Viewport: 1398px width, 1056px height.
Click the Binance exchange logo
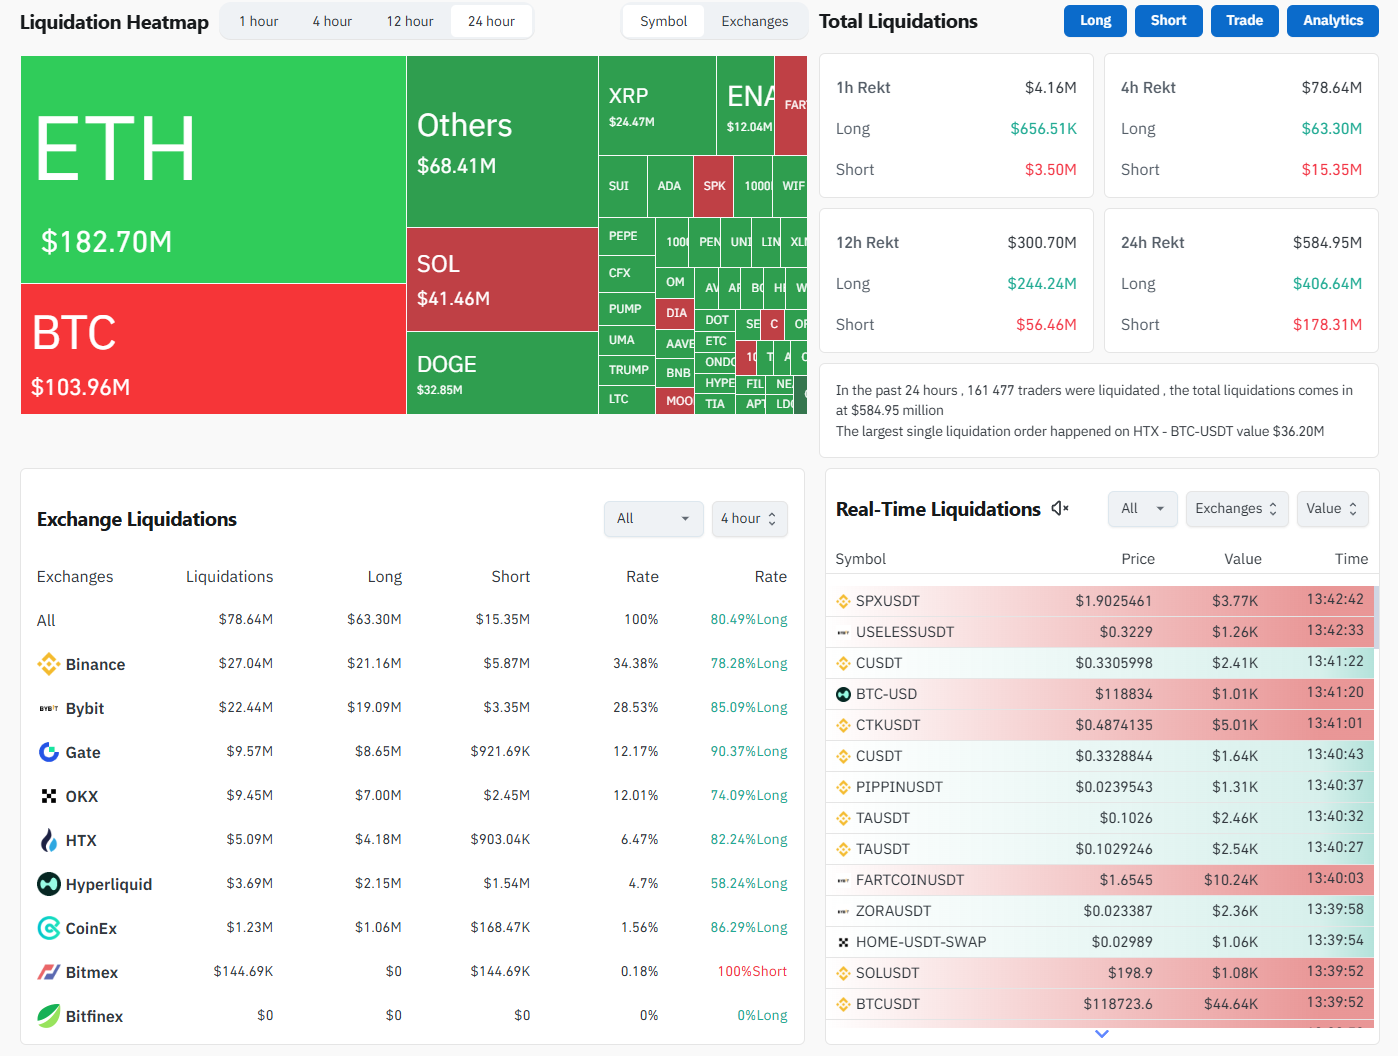click(48, 664)
